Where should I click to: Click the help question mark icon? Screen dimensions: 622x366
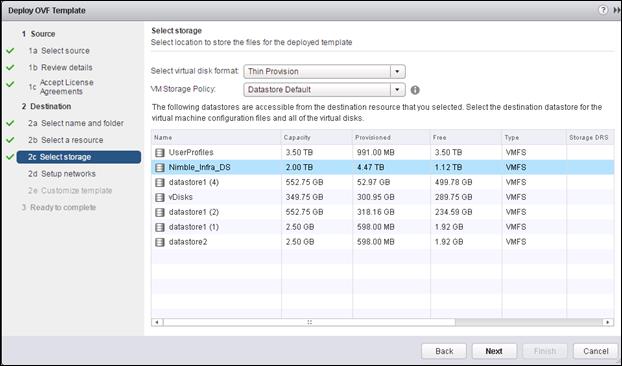click(603, 10)
